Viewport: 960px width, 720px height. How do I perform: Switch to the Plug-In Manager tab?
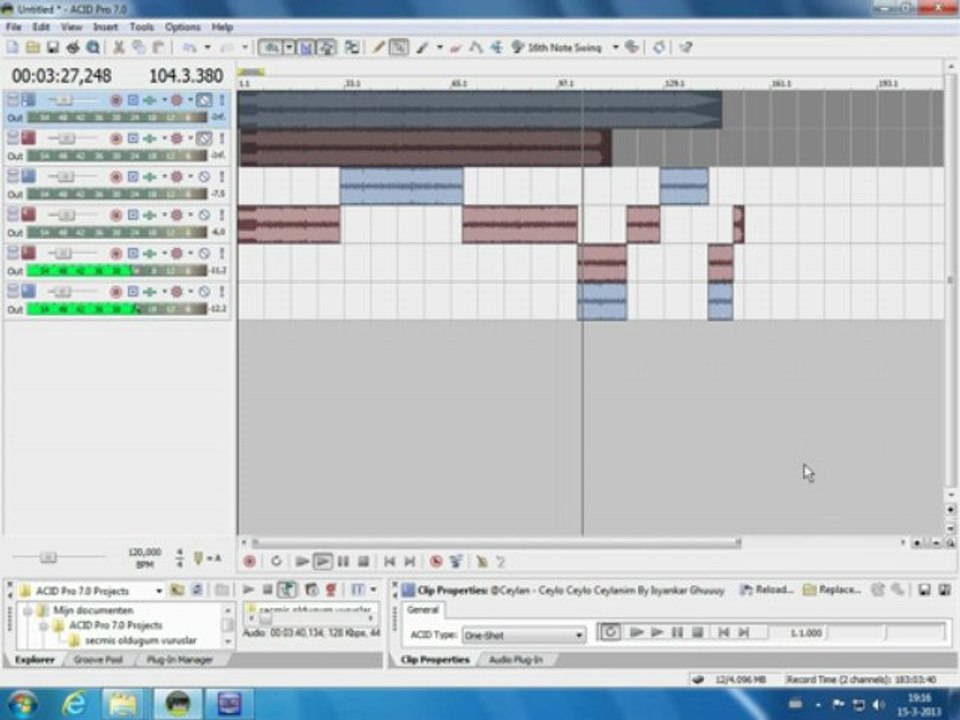(179, 660)
